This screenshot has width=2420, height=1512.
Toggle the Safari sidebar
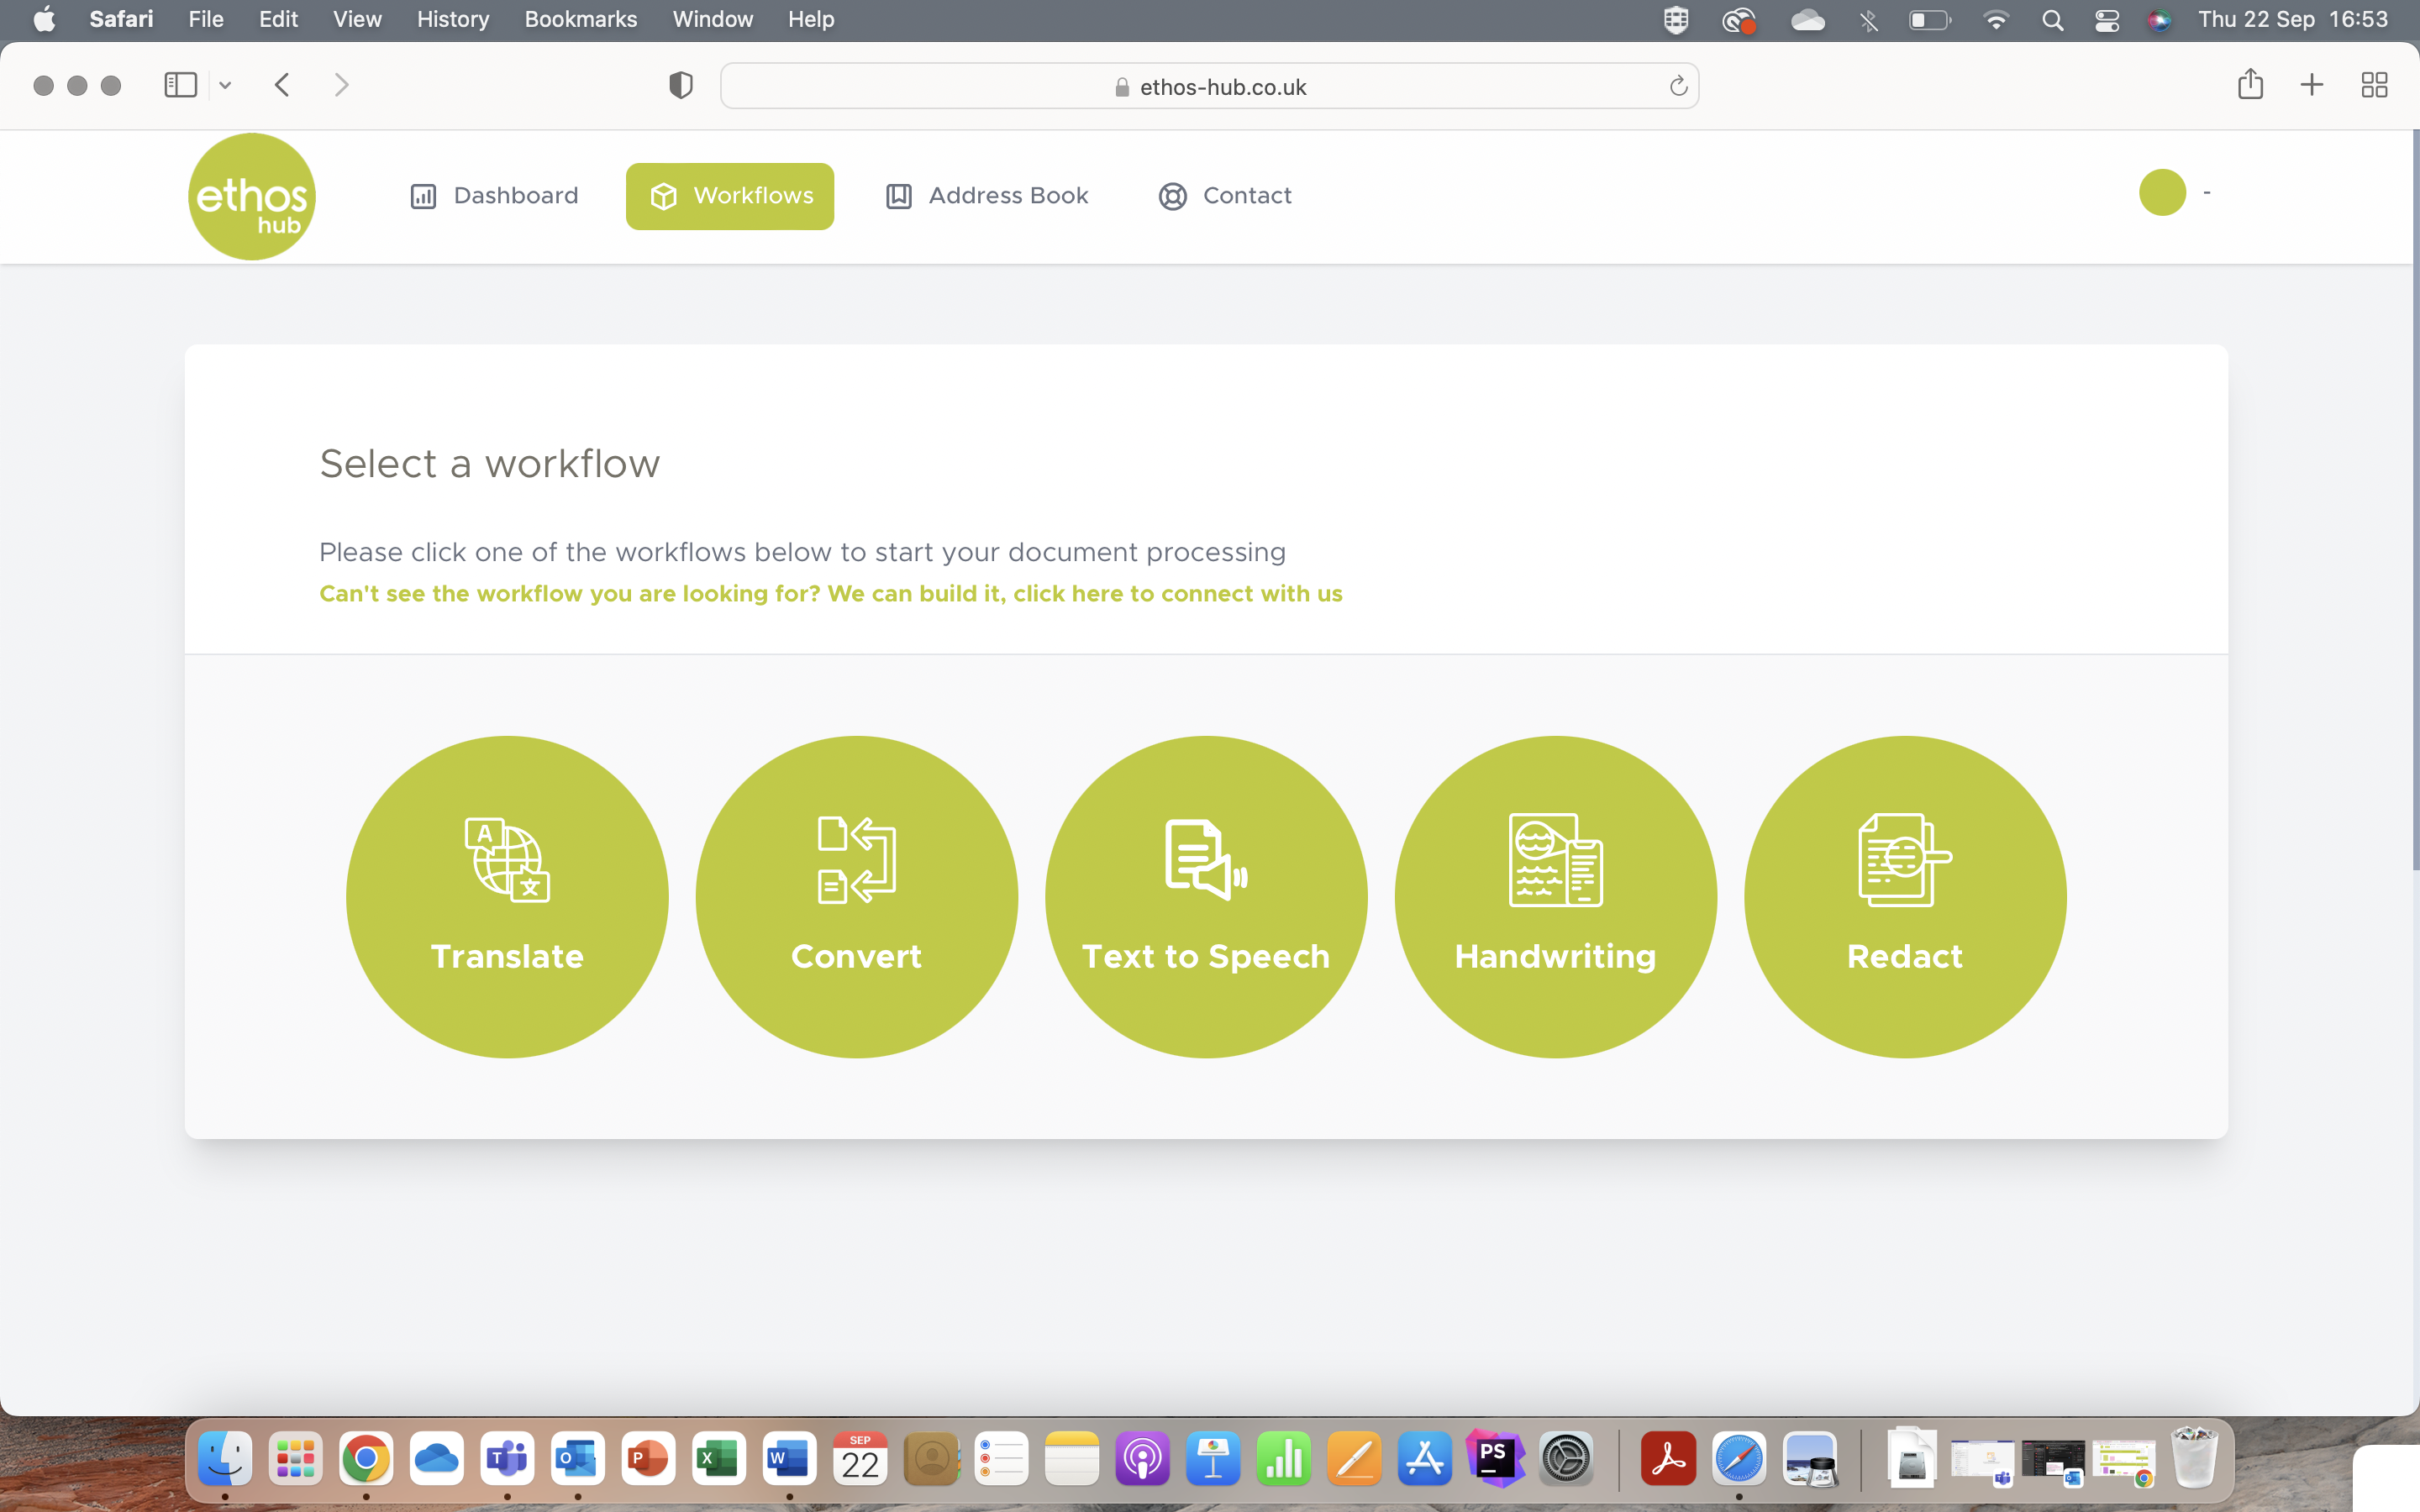coord(180,84)
